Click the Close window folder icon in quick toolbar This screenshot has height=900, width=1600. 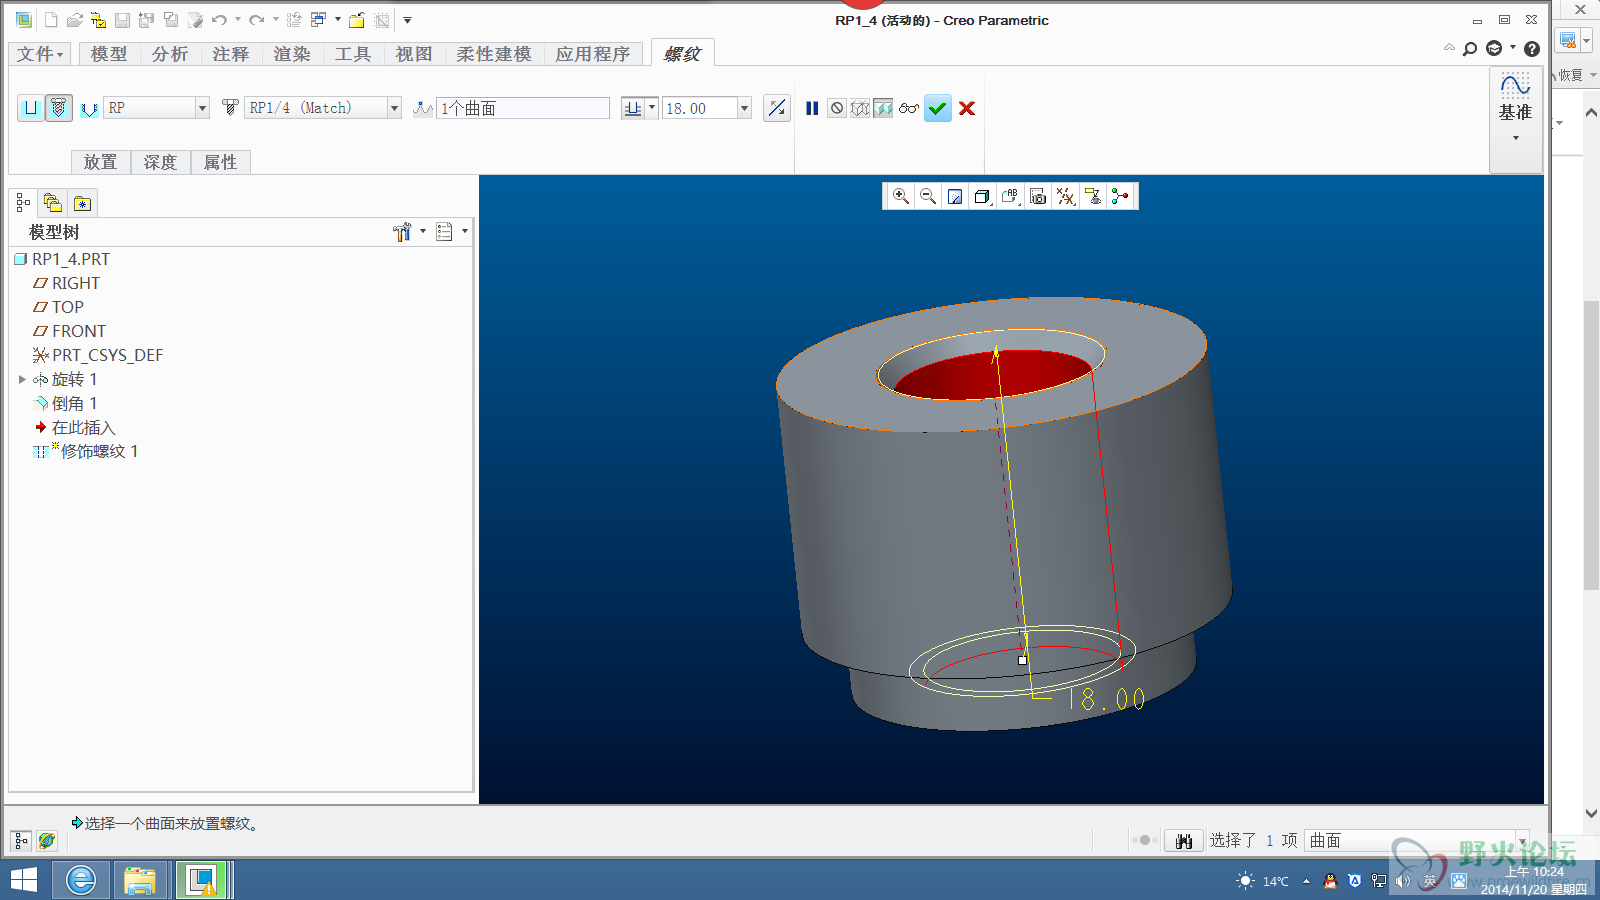356,20
